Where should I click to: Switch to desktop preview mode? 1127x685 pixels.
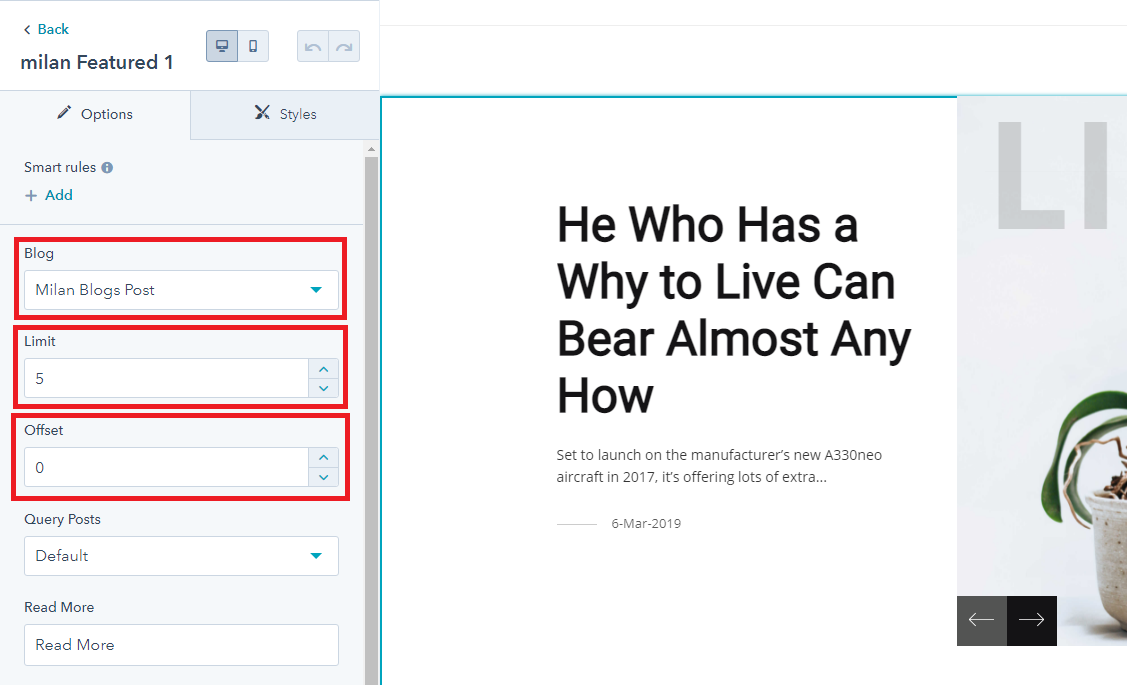click(x=222, y=46)
